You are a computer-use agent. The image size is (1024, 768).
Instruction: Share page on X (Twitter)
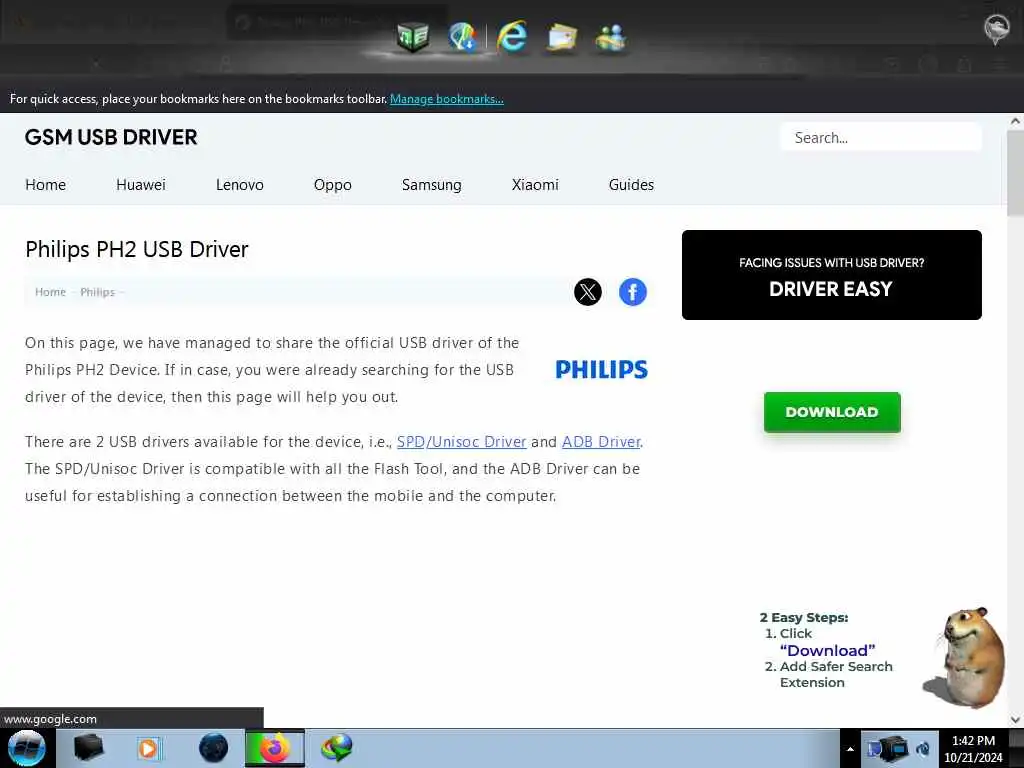point(588,291)
